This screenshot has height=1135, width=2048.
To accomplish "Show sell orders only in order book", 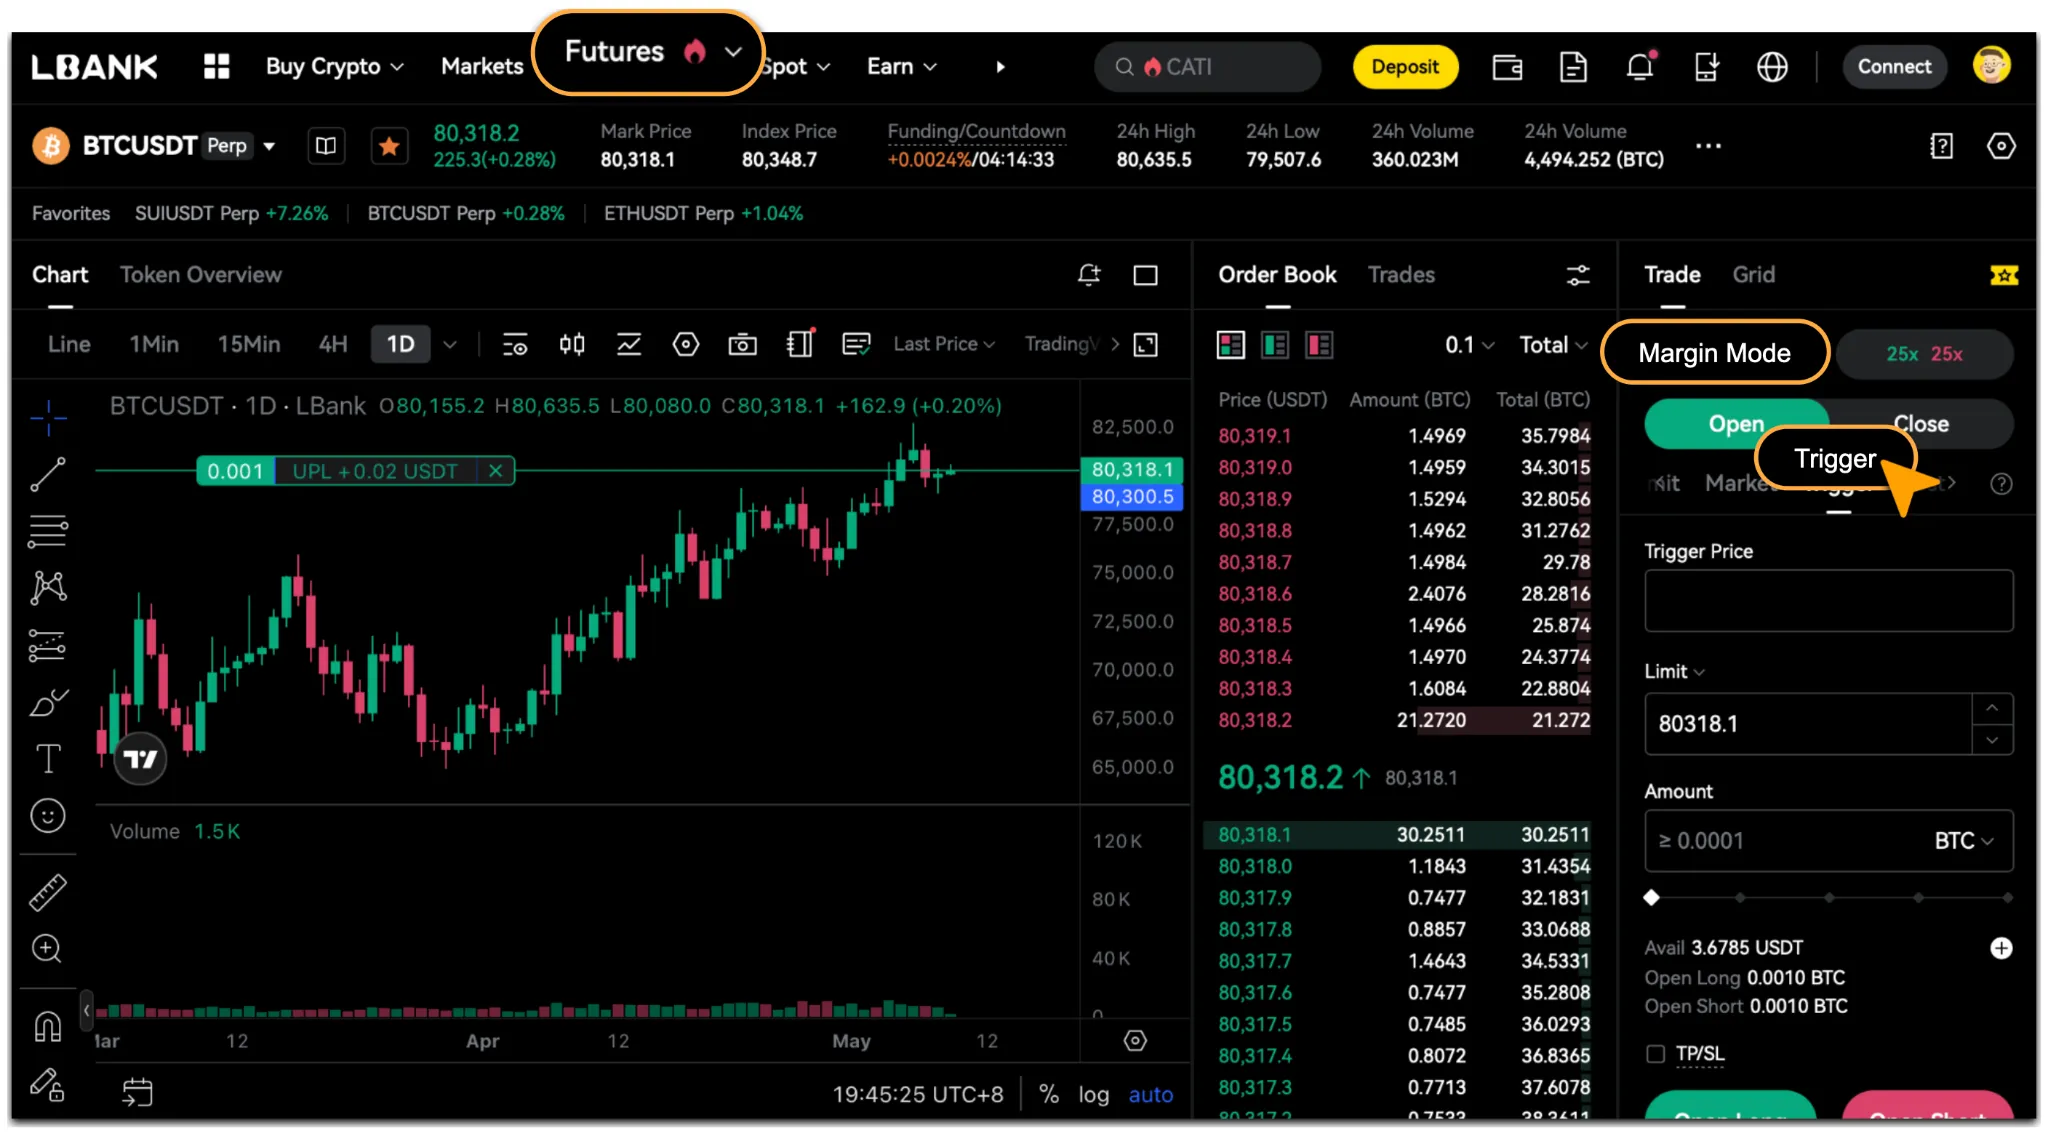I will coord(1319,345).
